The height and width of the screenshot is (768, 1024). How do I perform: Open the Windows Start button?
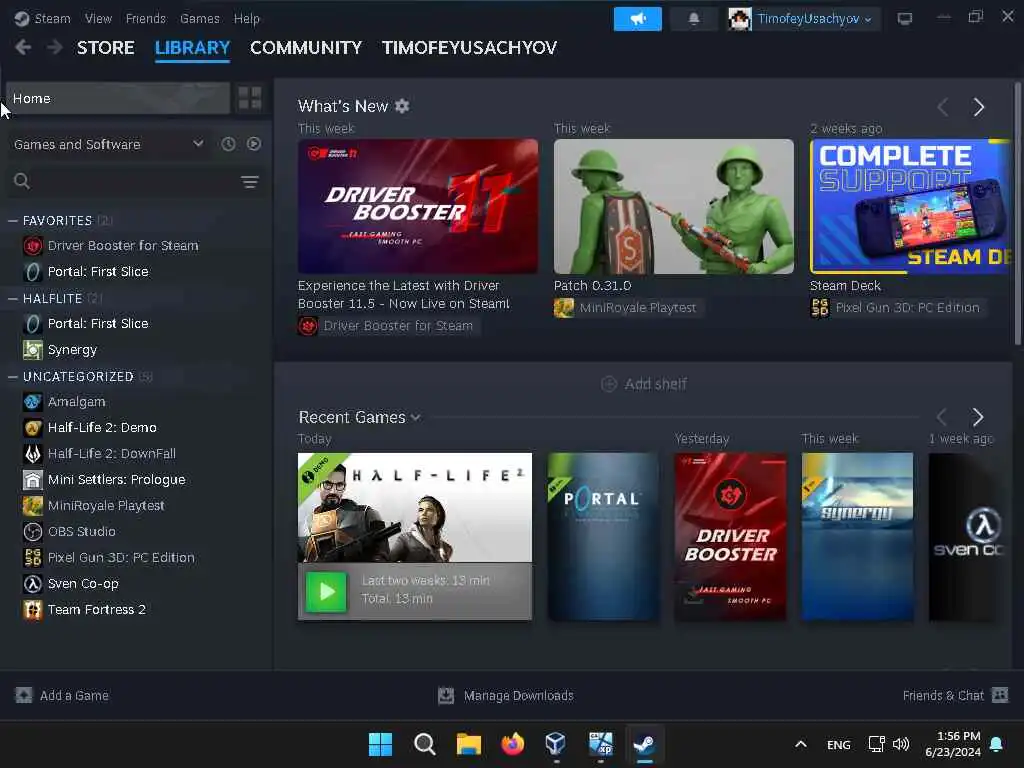point(380,744)
